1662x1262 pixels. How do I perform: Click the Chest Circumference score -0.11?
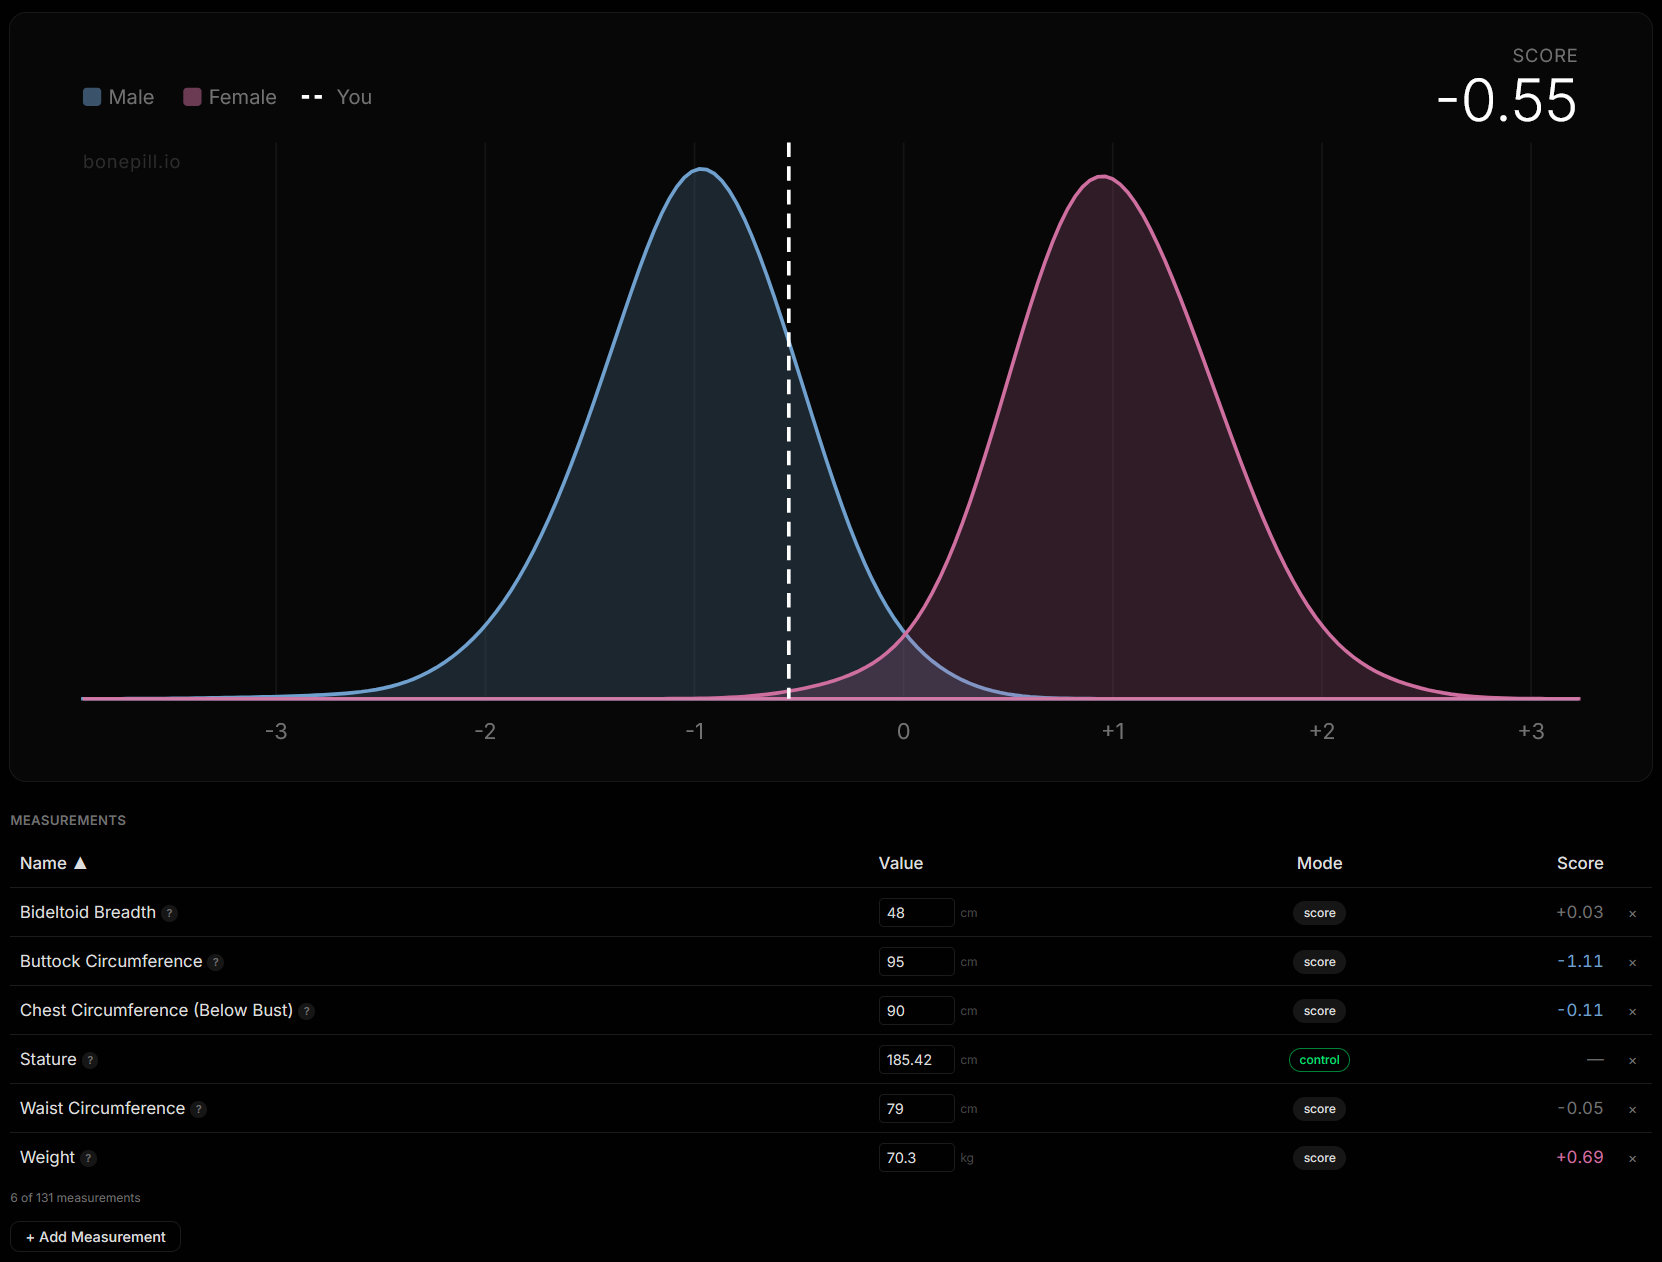pyautogui.click(x=1580, y=1011)
